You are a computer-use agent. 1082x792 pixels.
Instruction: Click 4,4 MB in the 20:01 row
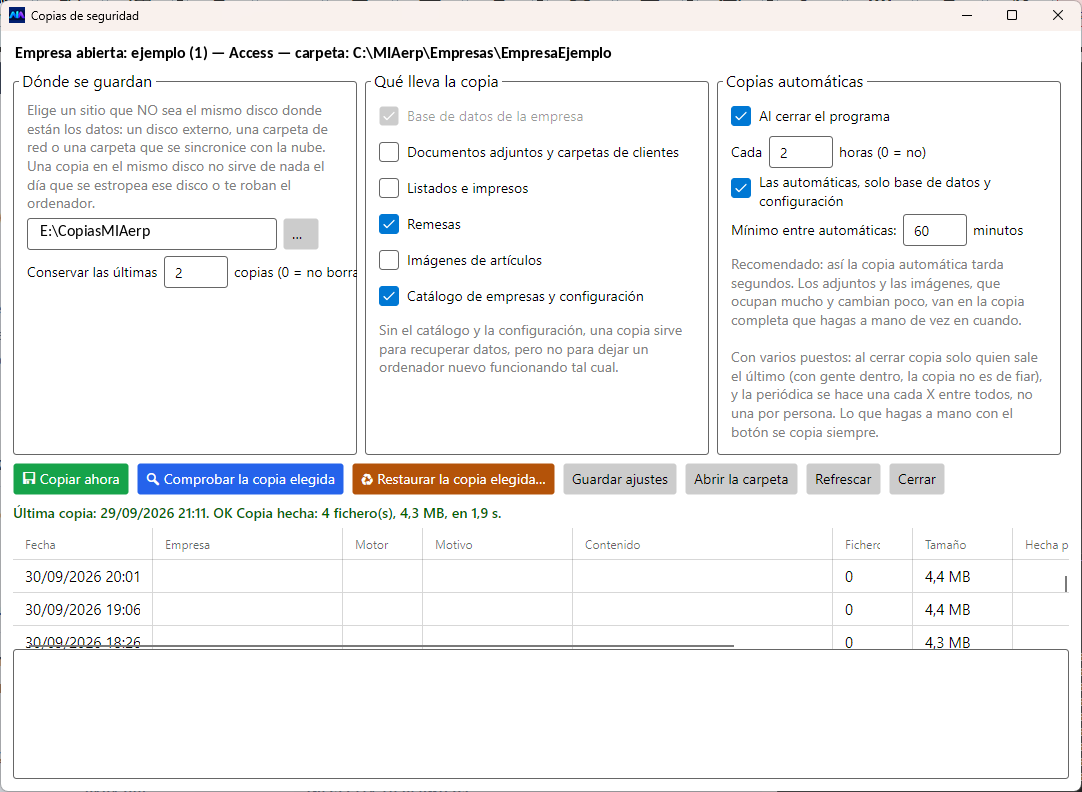click(x=947, y=576)
